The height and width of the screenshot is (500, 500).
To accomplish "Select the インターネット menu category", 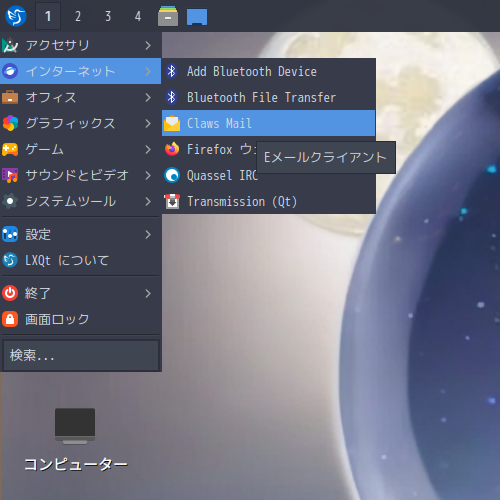I will 81,71.
